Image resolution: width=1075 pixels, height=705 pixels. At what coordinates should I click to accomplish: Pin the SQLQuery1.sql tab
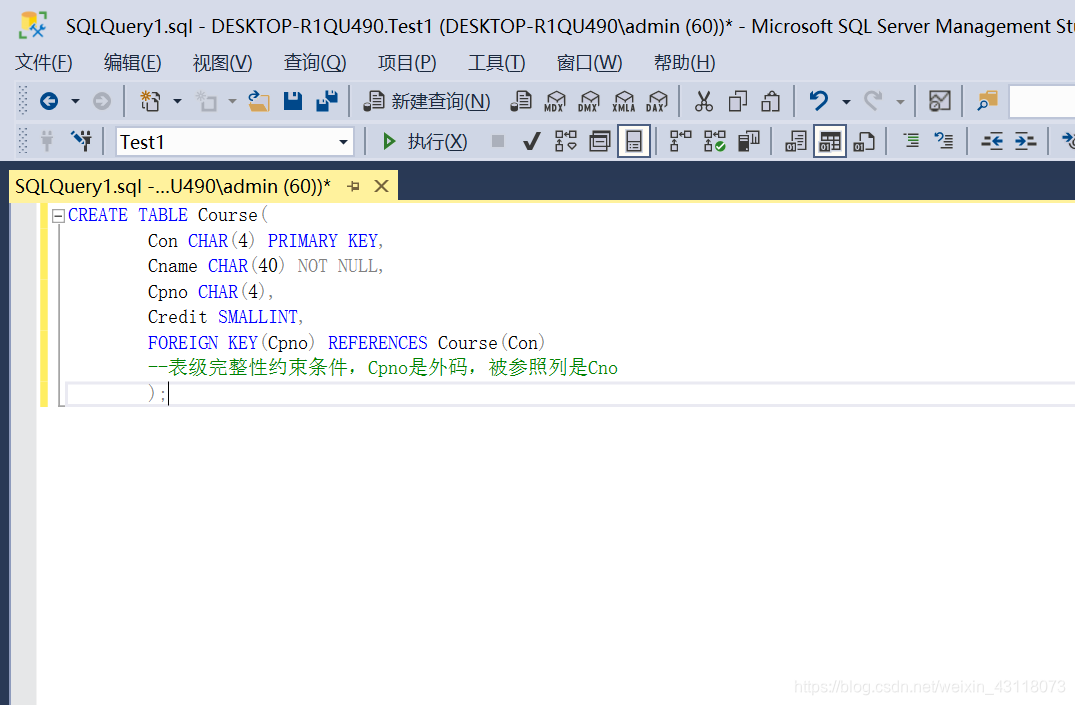[x=354, y=187]
